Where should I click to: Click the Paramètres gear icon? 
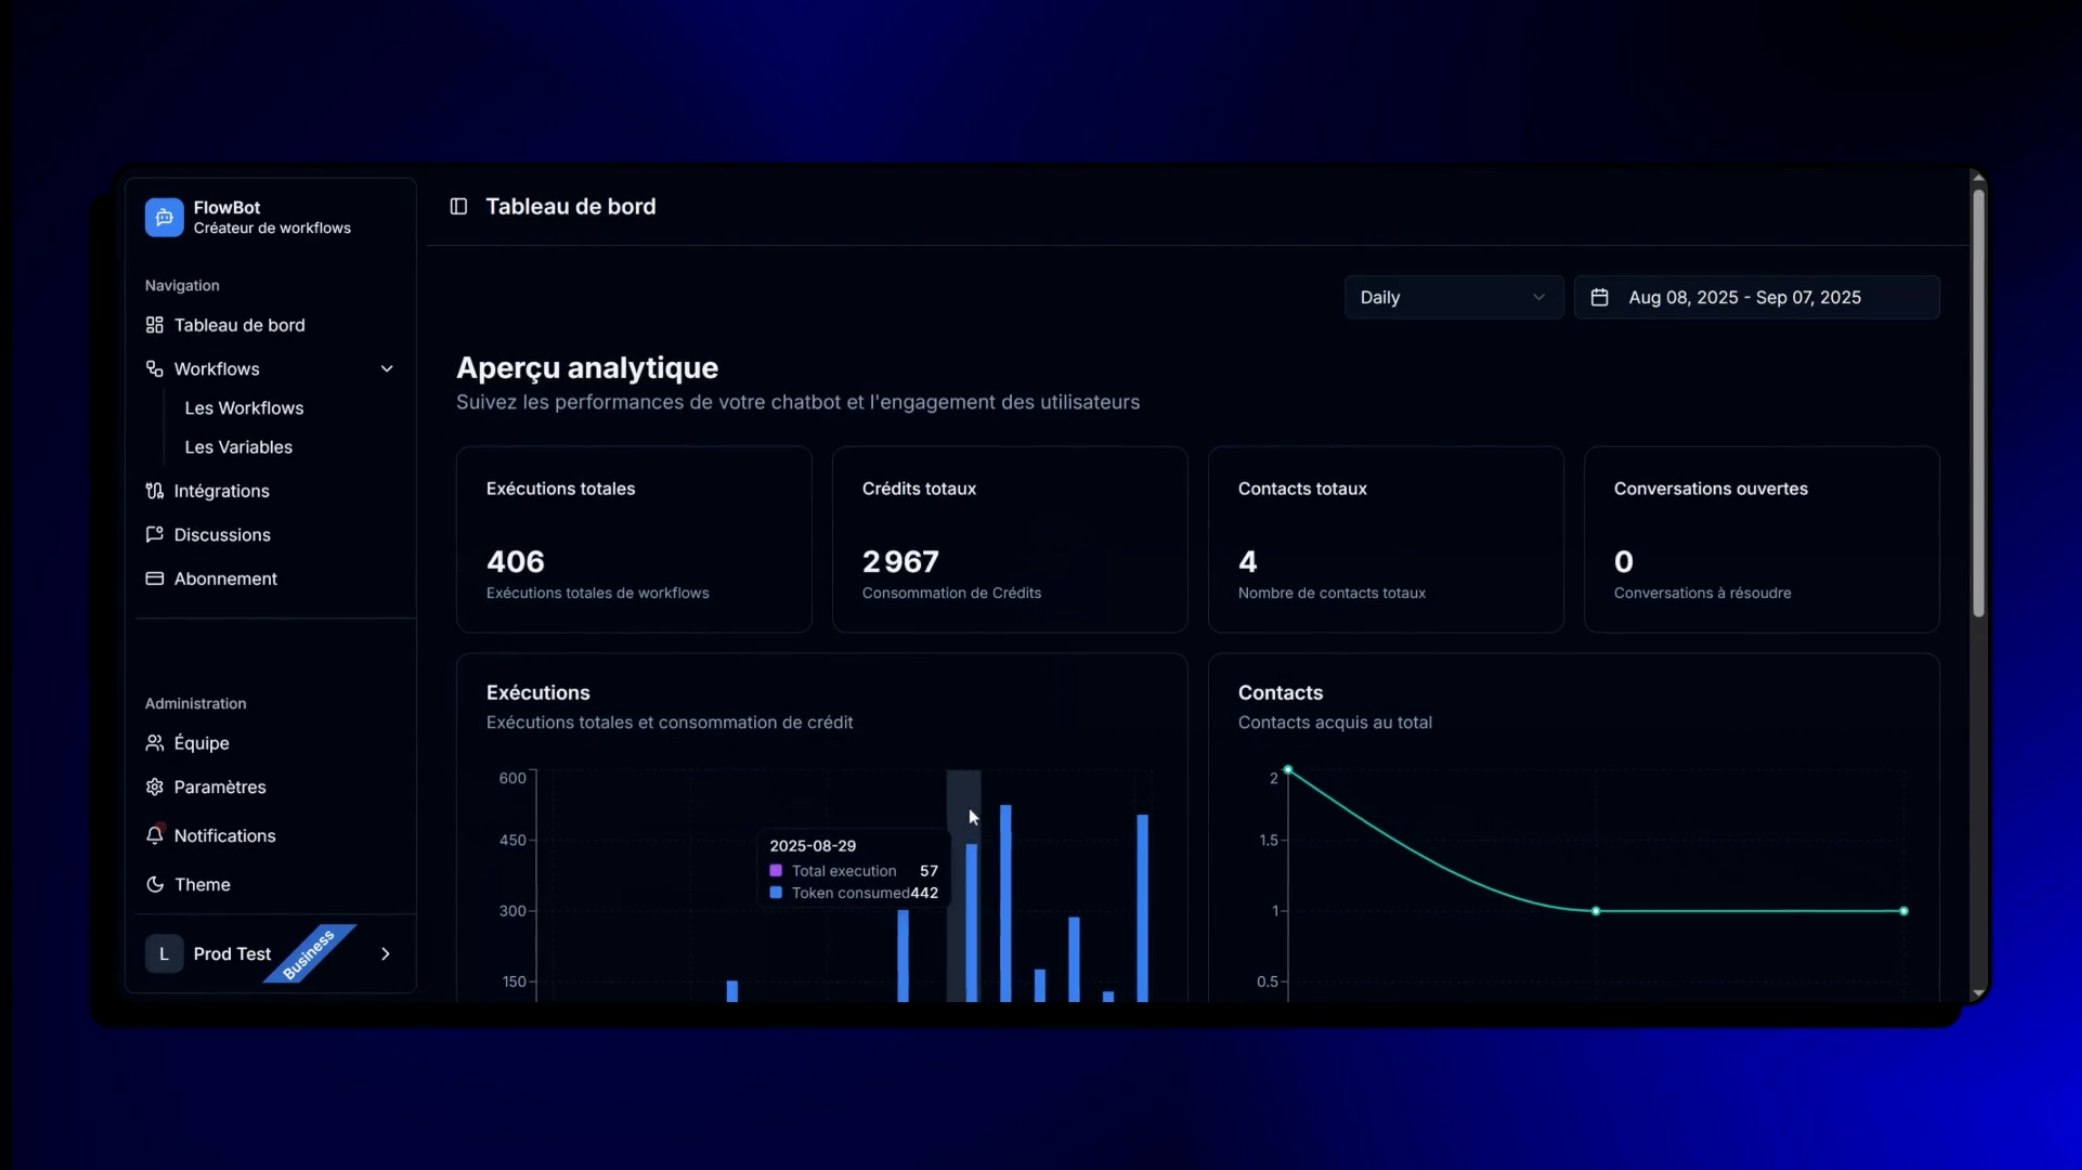point(154,787)
